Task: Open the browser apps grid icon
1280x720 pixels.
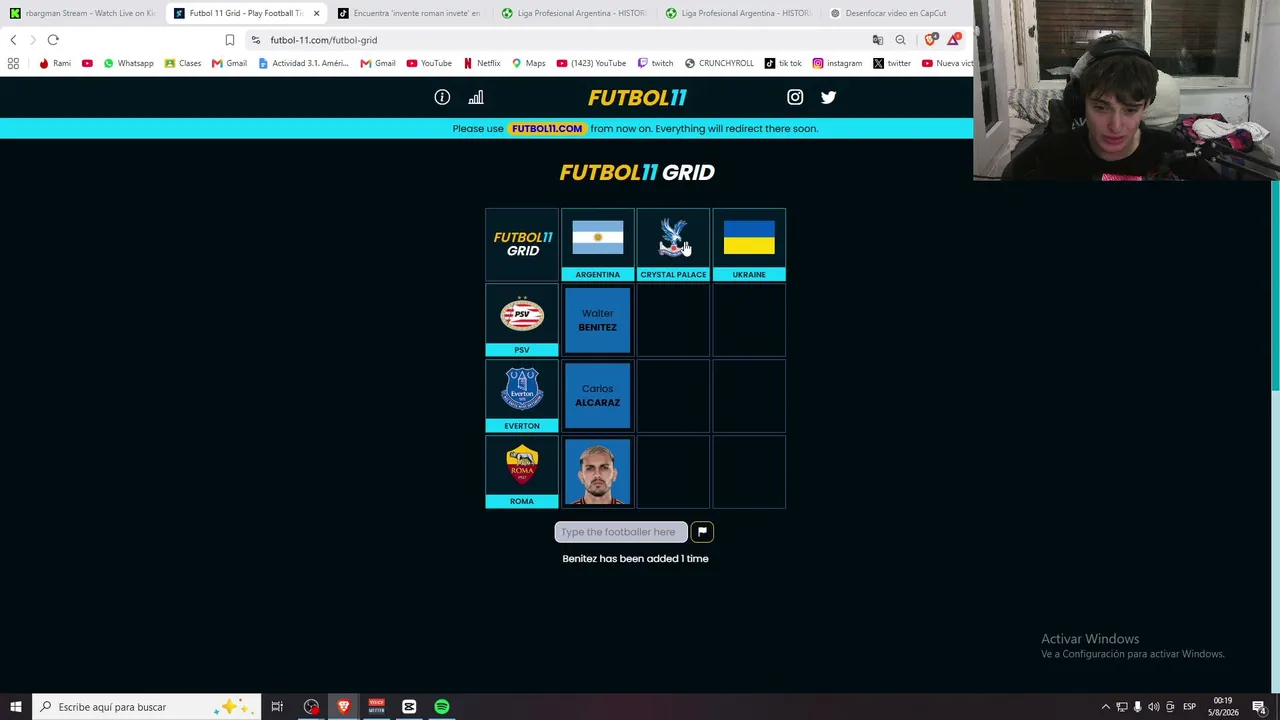Action: tap(13, 63)
